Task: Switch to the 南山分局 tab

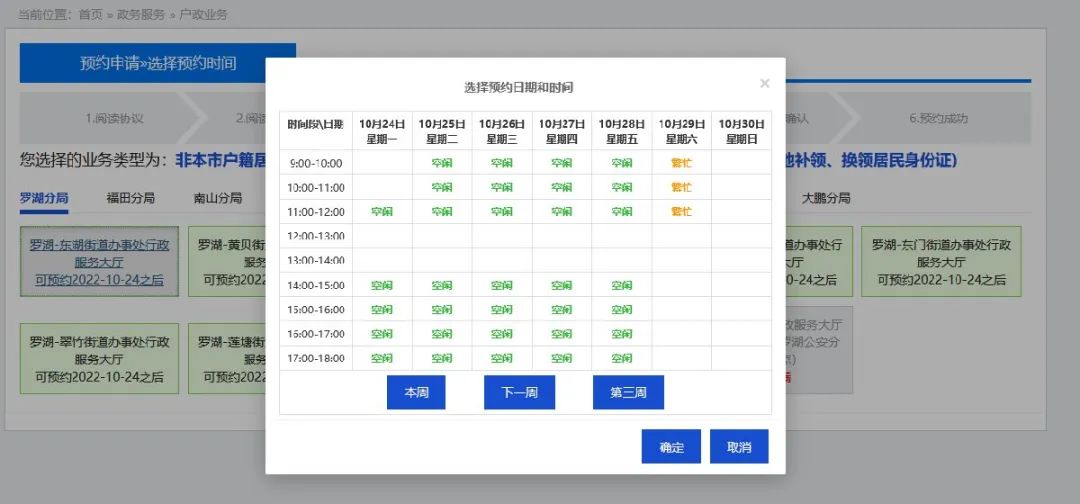Action: coord(218,198)
